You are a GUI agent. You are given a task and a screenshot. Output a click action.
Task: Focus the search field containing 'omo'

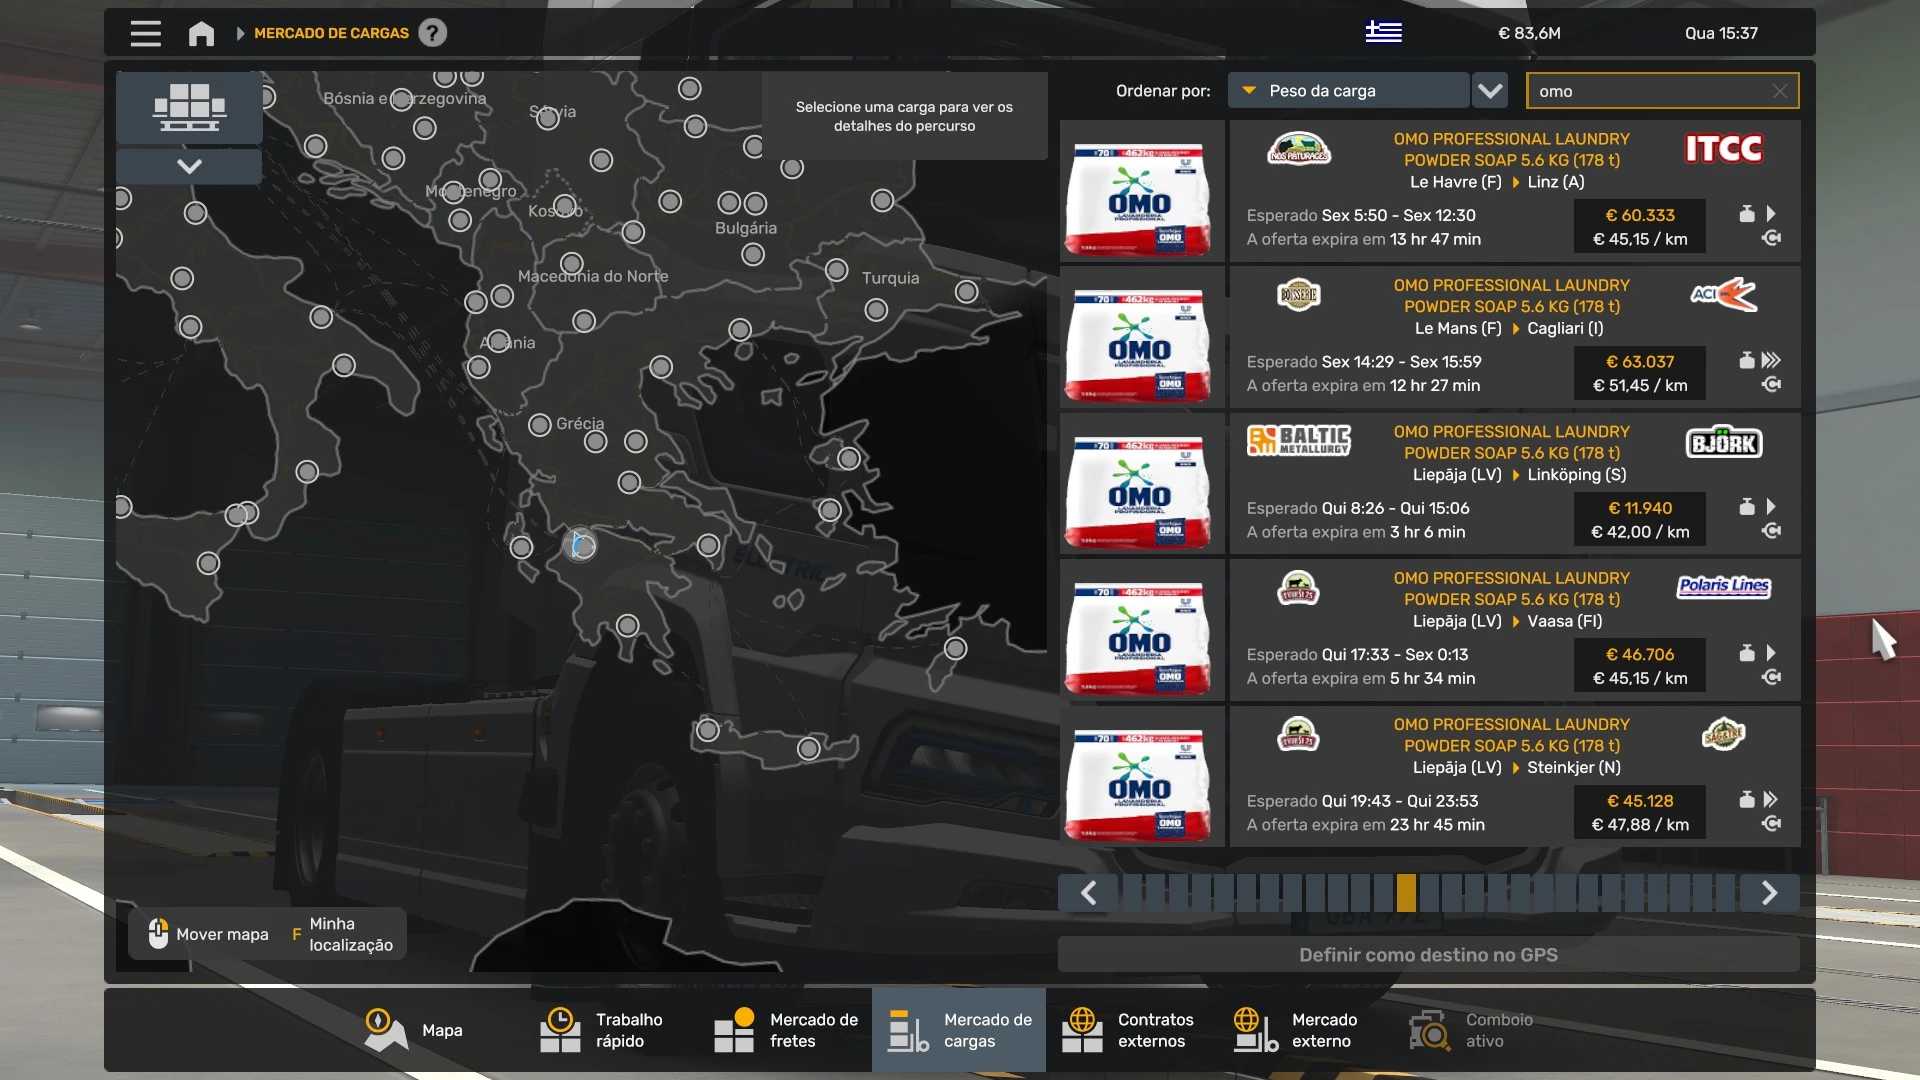click(1662, 90)
